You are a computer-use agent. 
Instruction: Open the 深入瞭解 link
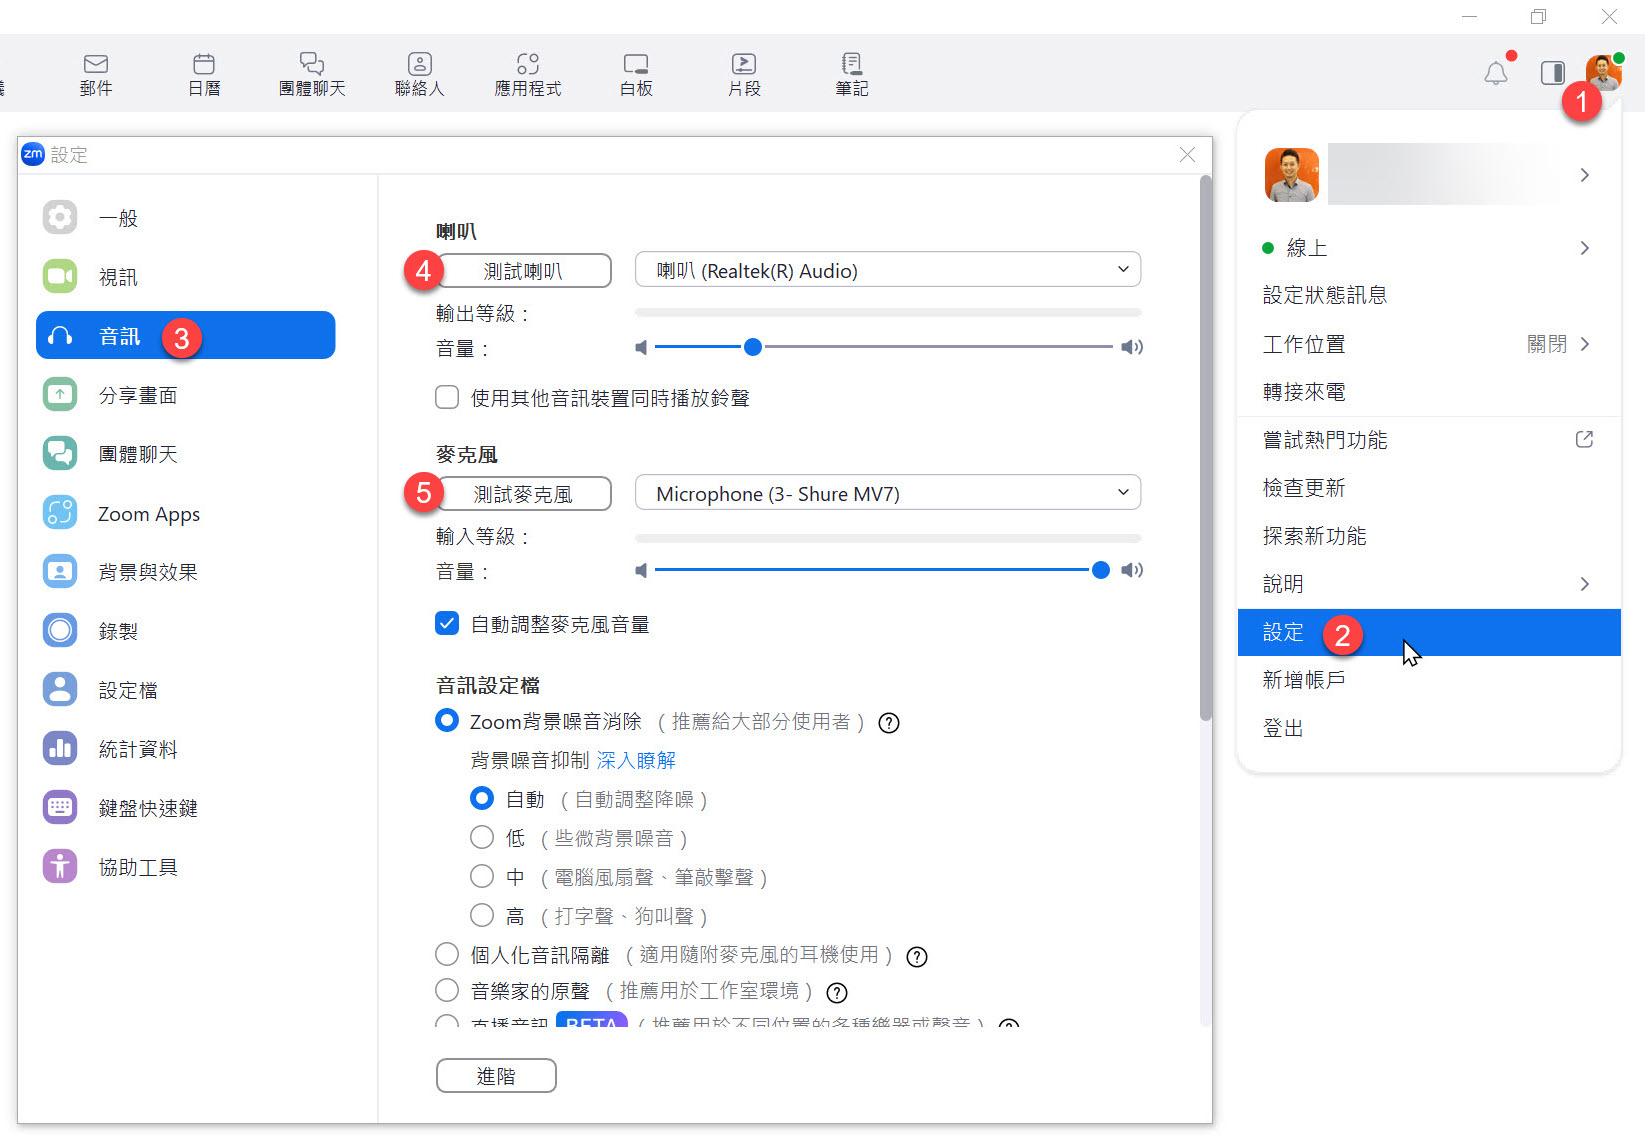636,760
